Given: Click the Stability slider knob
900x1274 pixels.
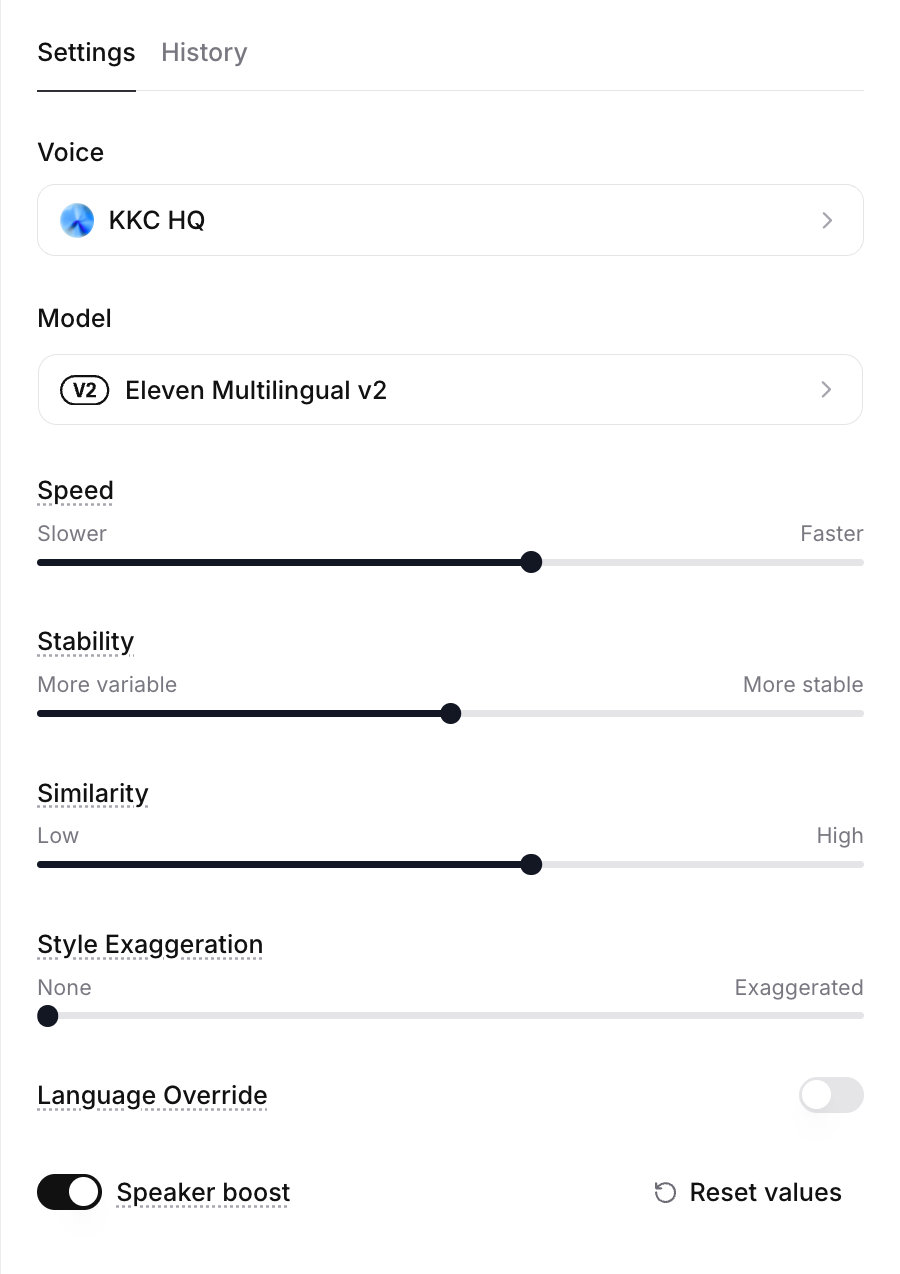Looking at the screenshot, I should tap(451, 713).
